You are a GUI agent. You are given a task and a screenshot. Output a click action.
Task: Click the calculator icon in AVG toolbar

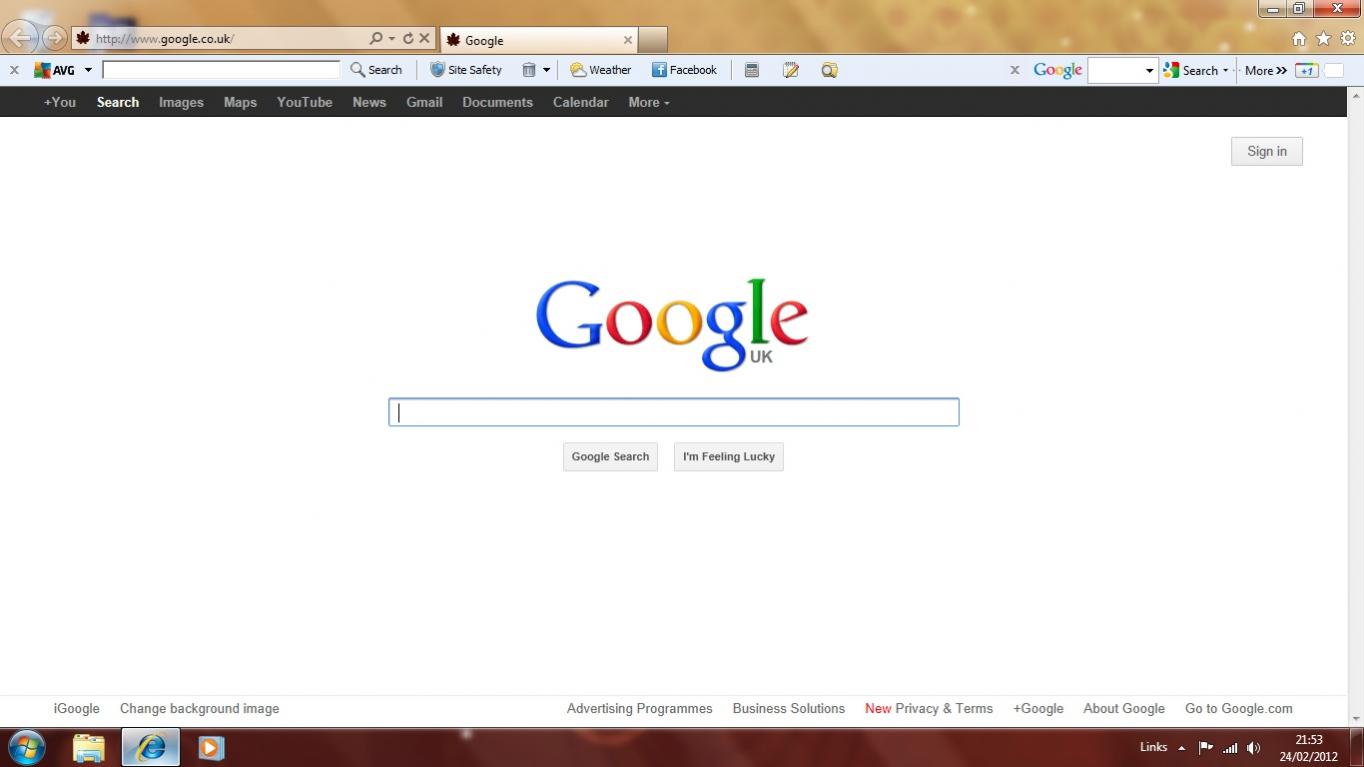752,70
